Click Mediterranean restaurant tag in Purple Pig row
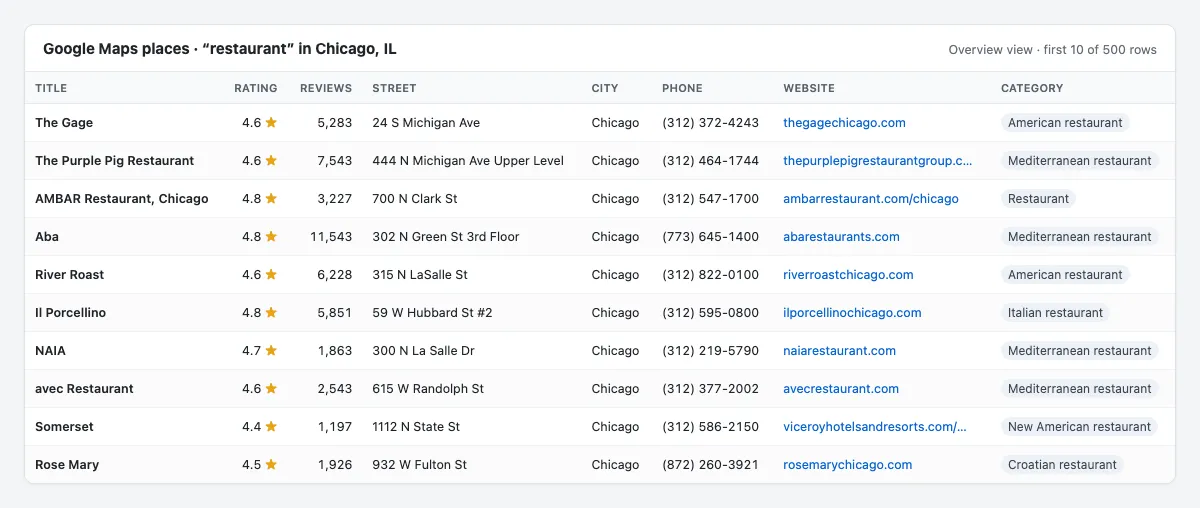This screenshot has height=508, width=1200. 1080,161
